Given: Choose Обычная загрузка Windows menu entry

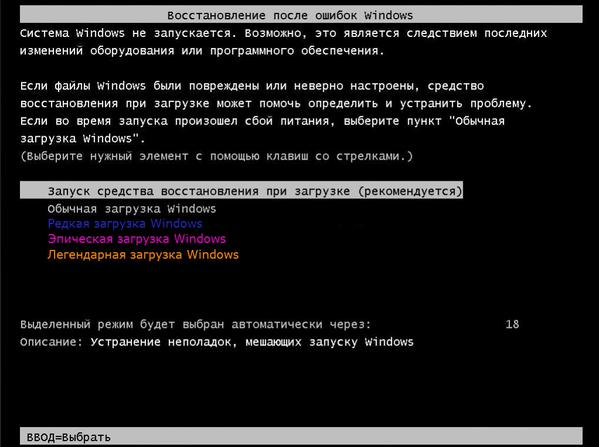Looking at the screenshot, I should [132, 209].
